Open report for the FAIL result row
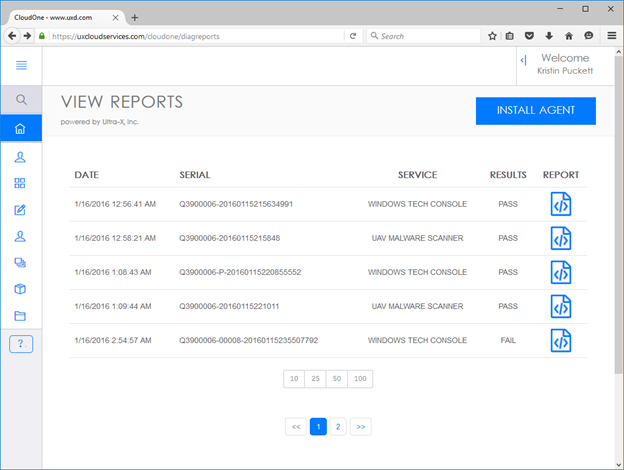The width and height of the screenshot is (624, 470). [x=561, y=340]
